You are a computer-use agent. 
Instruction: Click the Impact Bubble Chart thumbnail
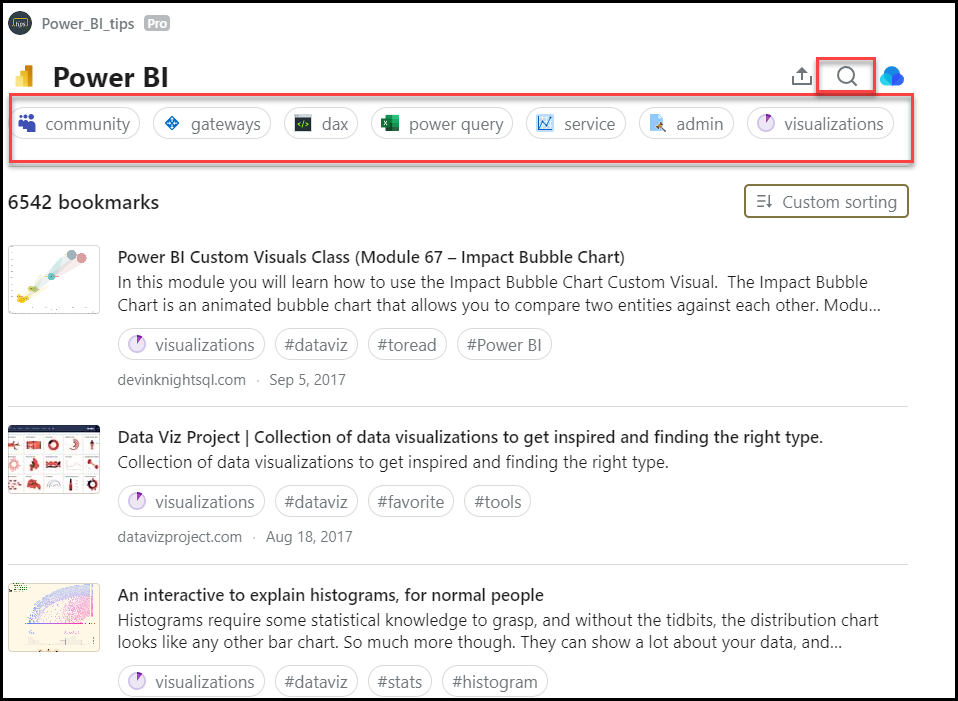coord(54,279)
